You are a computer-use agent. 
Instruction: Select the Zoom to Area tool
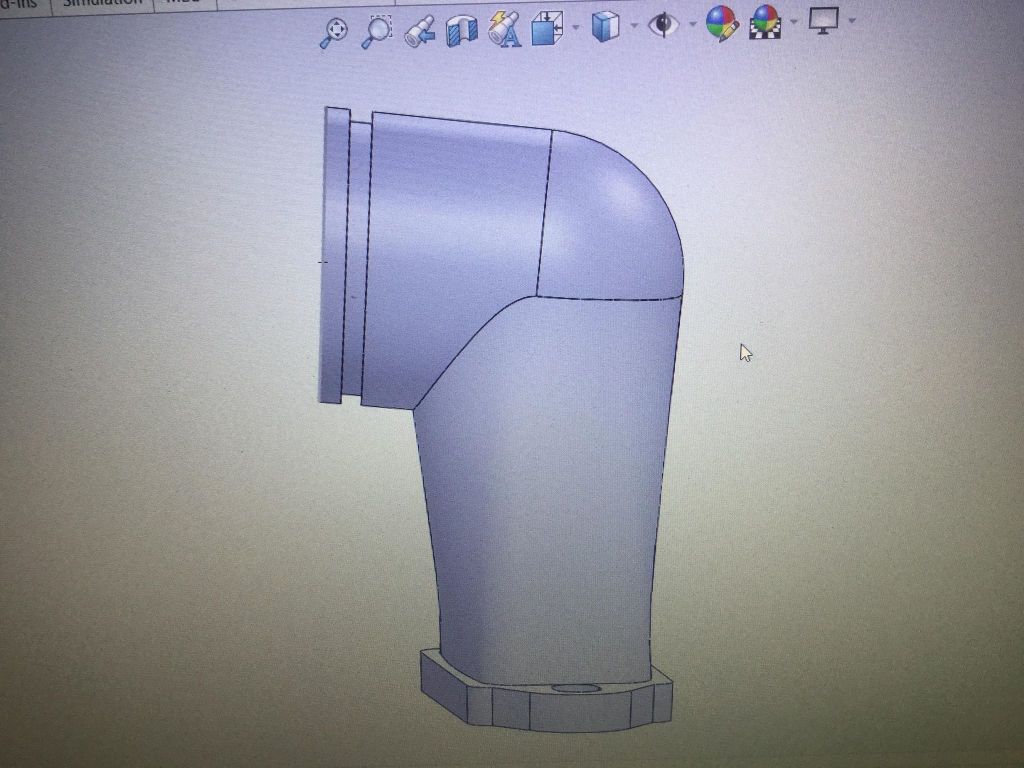(x=376, y=30)
